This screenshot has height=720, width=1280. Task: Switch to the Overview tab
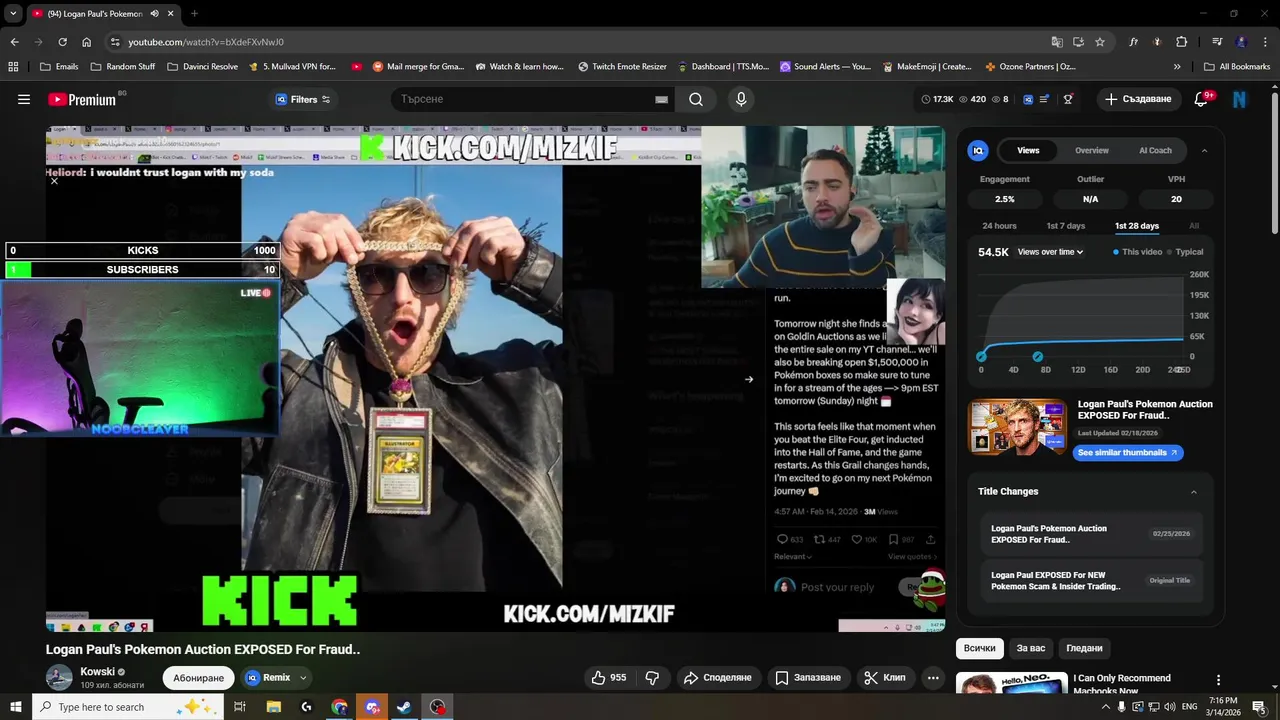1092,150
